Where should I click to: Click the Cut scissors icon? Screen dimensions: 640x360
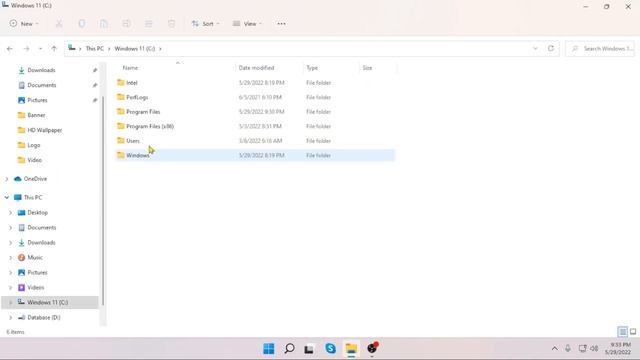click(59, 24)
